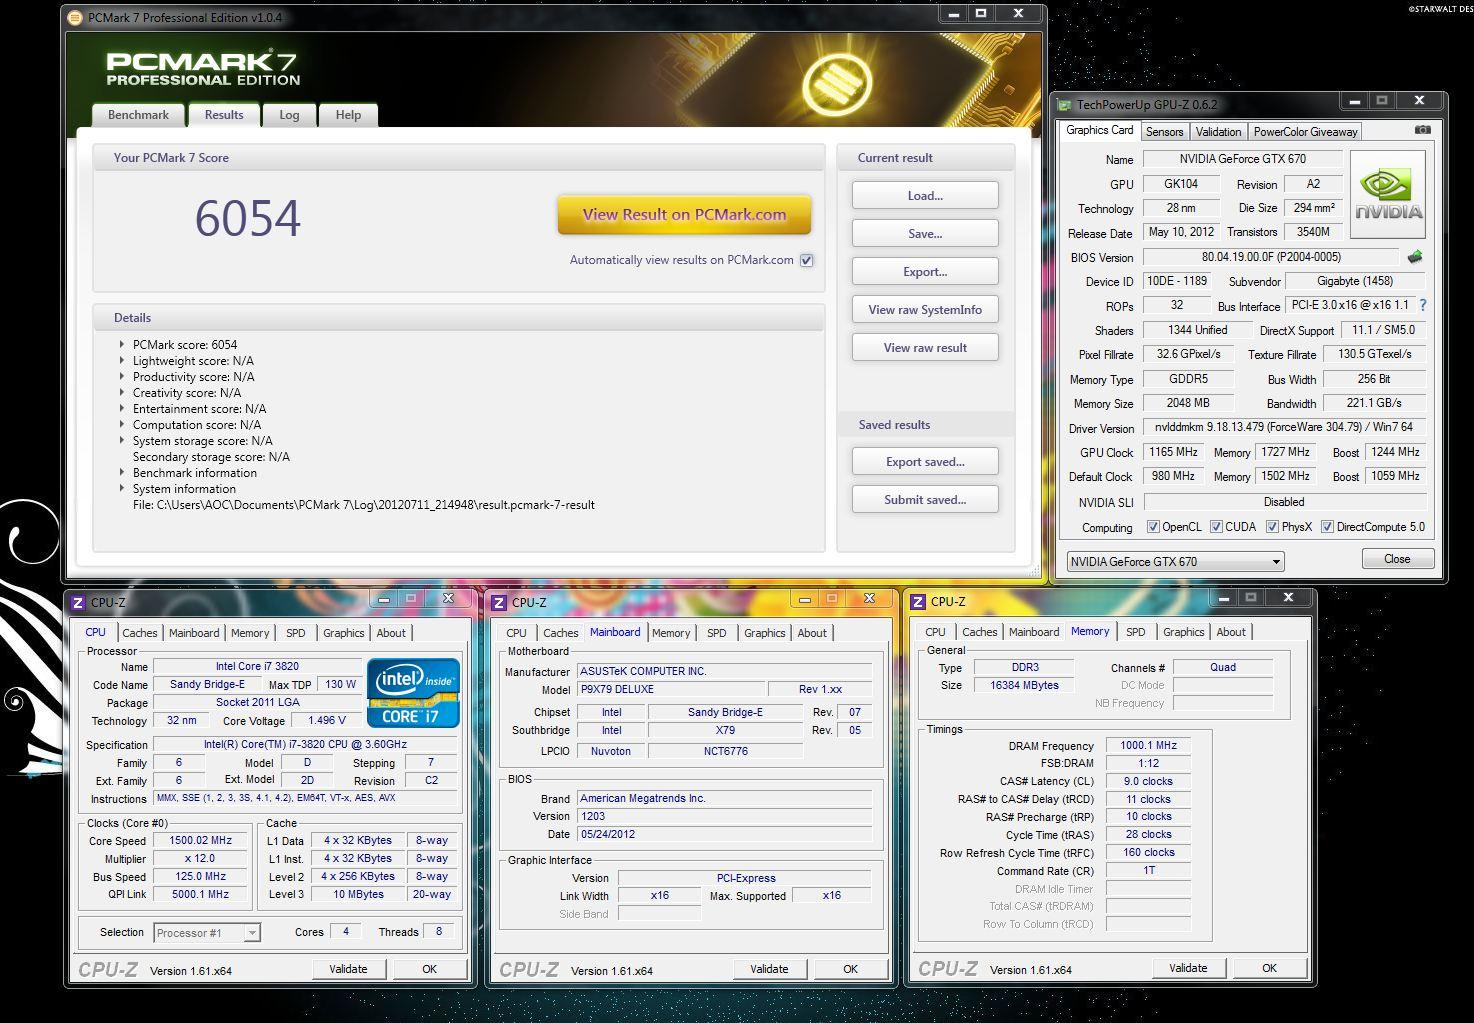The height and width of the screenshot is (1023, 1474).
Task: Open the PCMark Help tab
Action: (x=348, y=115)
